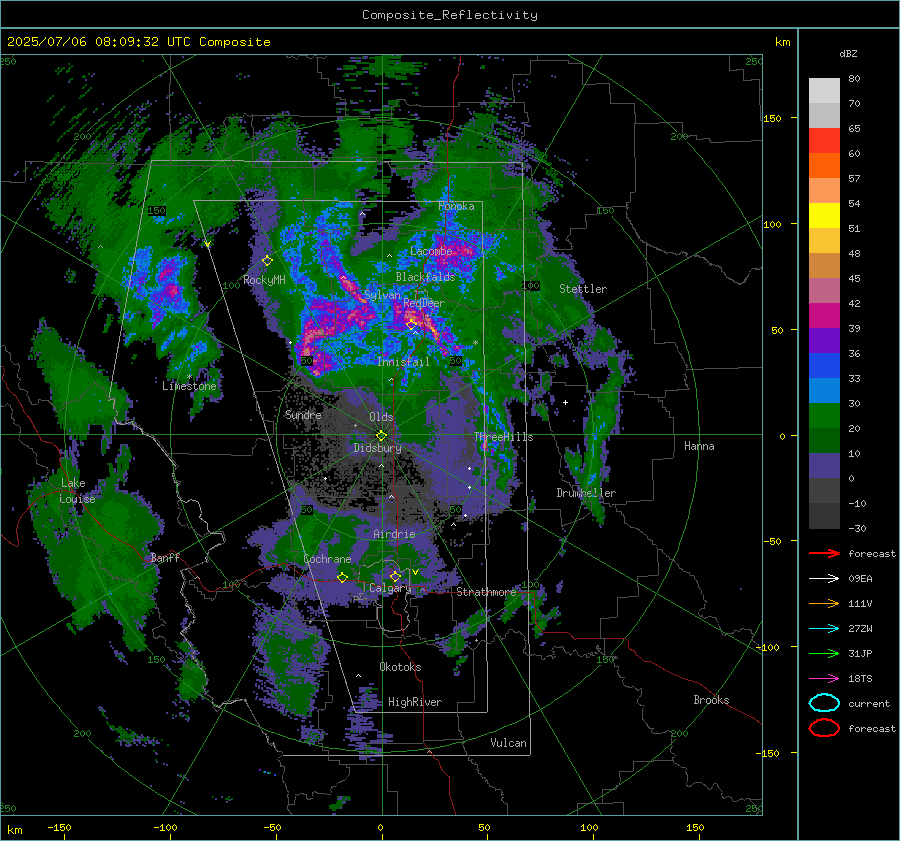Click the Composite_Reflectivity title
This screenshot has width=900, height=841.
(450, 15)
